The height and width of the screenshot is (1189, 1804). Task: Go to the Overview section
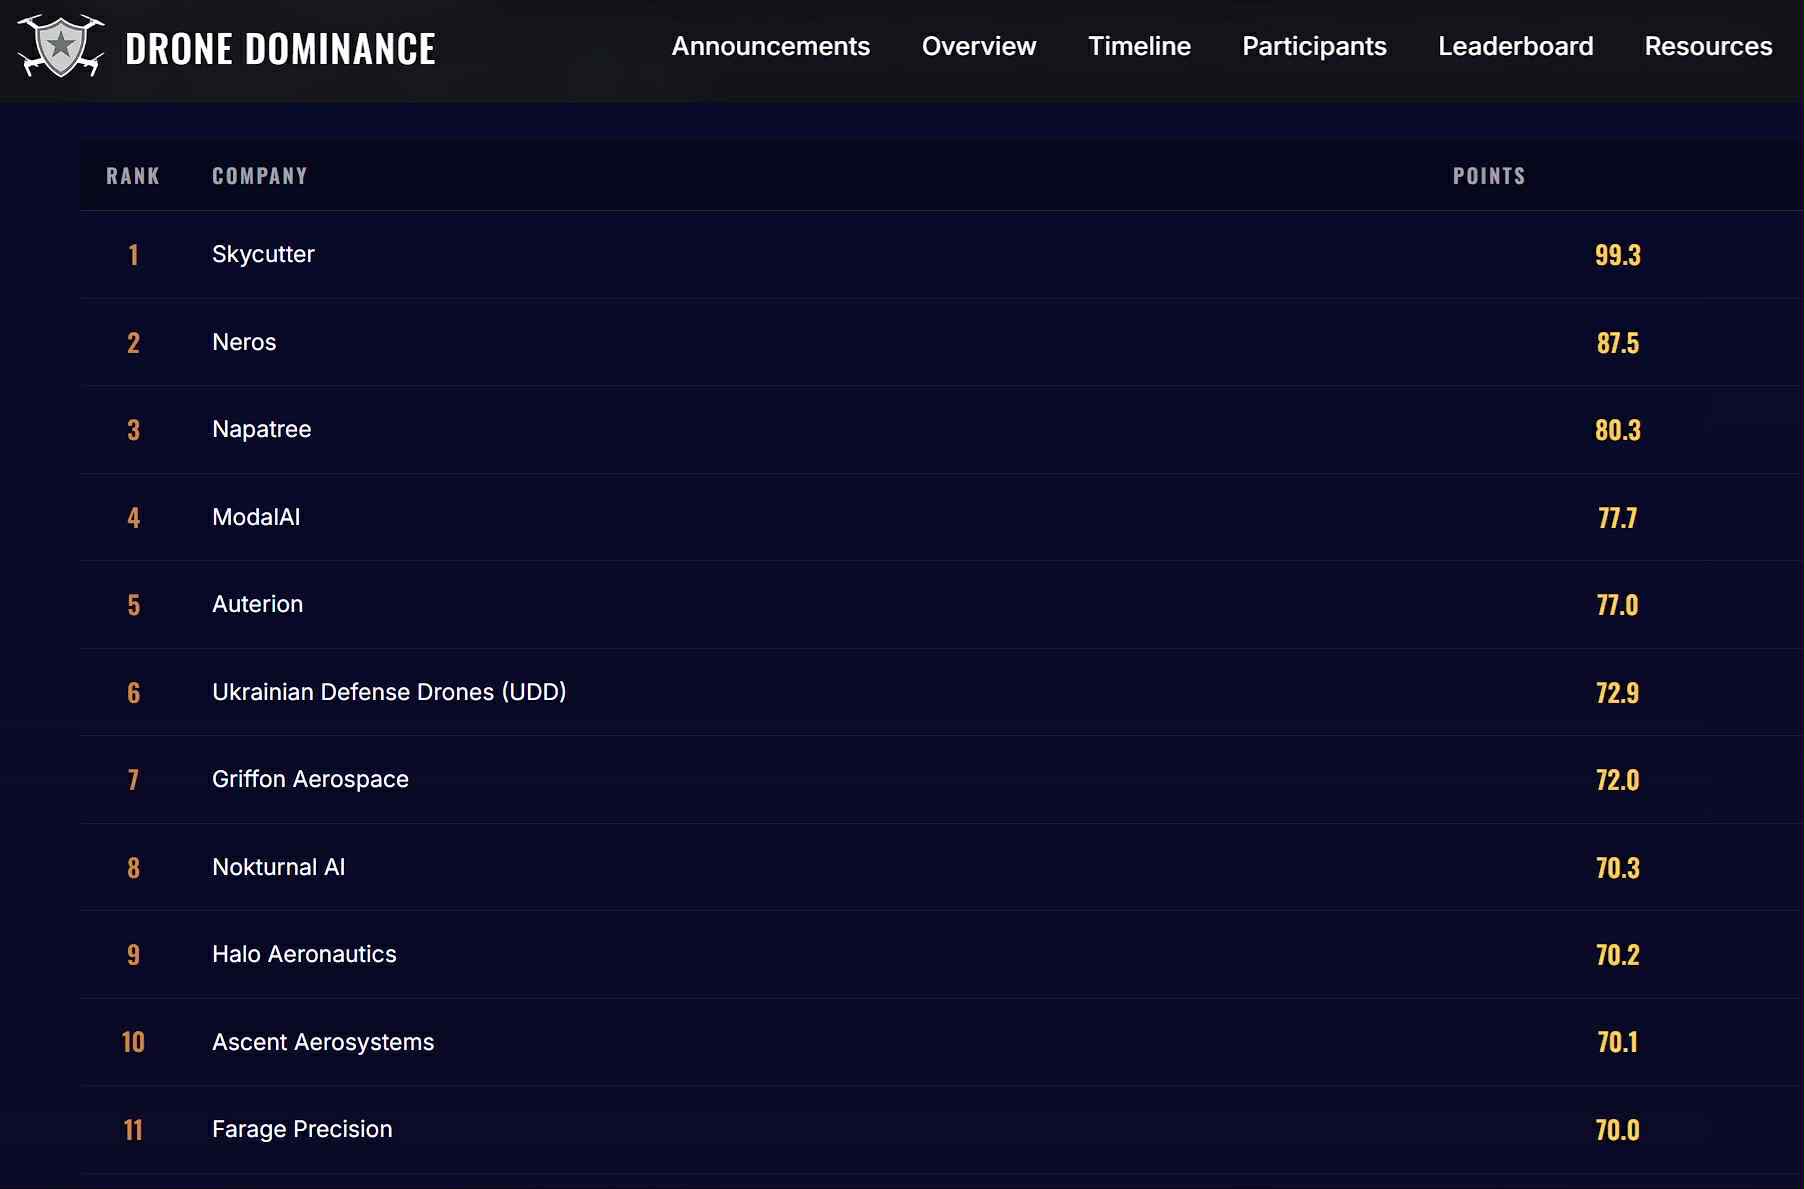pos(978,46)
